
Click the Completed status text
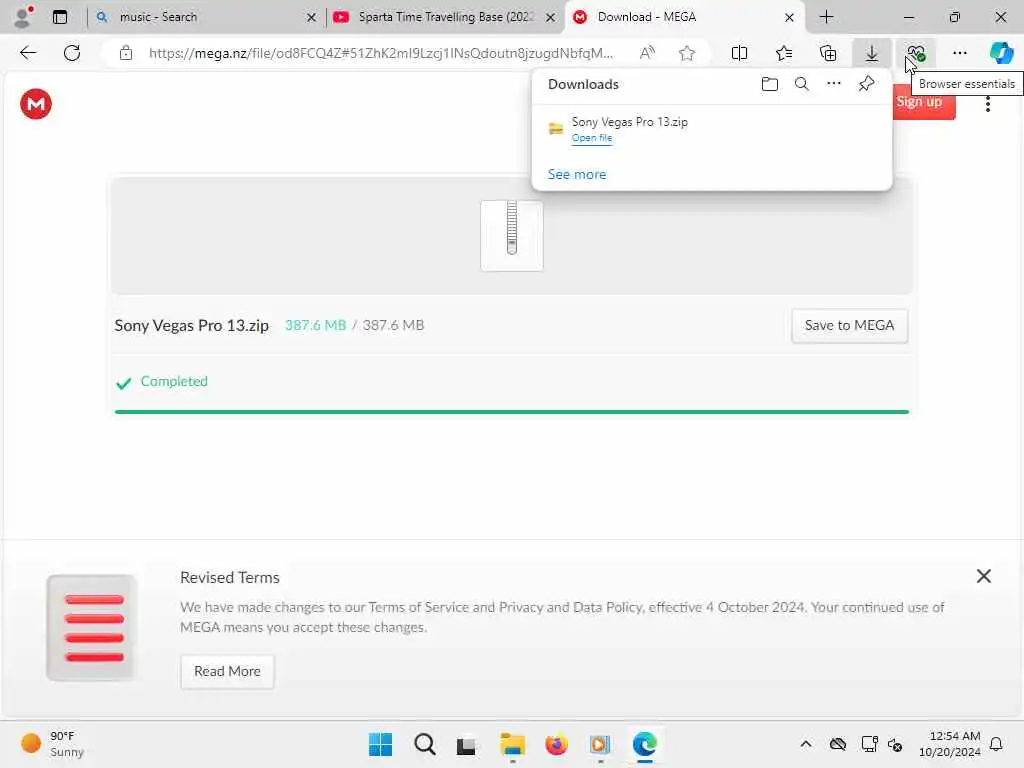tap(174, 381)
